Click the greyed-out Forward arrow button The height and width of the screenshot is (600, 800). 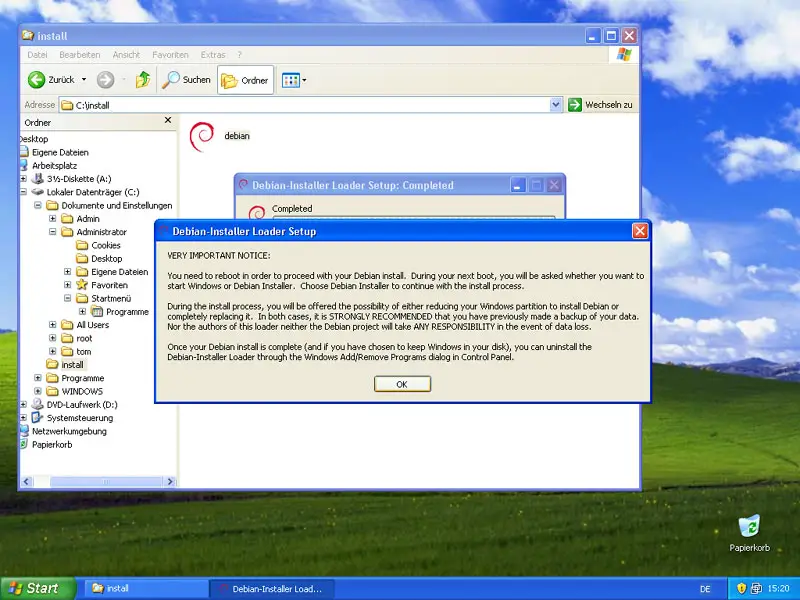tap(105, 80)
